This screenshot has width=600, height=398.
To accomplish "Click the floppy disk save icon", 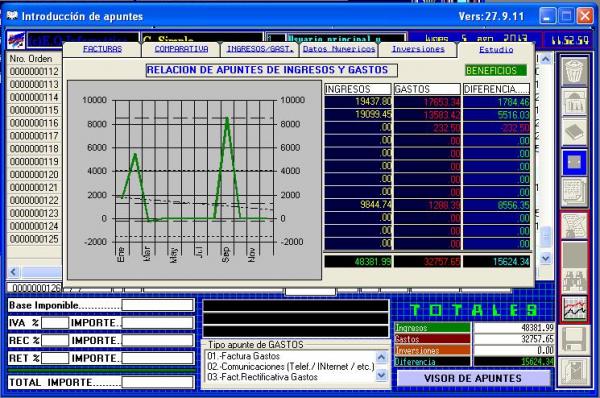I will [x=574, y=341].
